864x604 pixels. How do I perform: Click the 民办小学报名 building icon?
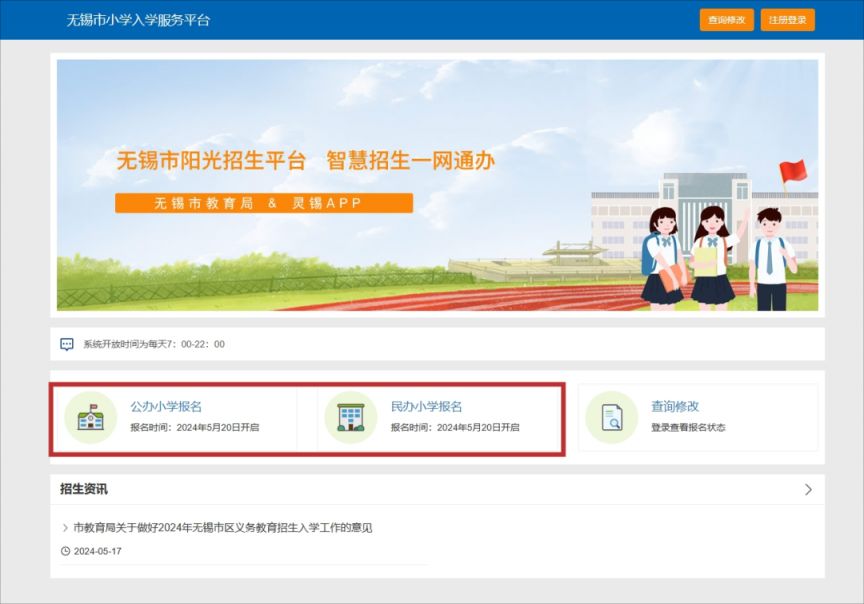click(351, 418)
